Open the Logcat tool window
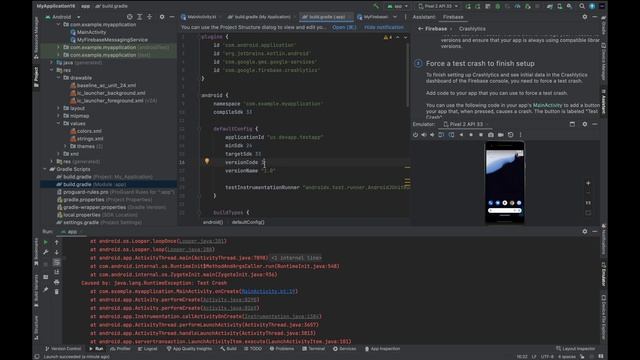 click(x=148, y=349)
